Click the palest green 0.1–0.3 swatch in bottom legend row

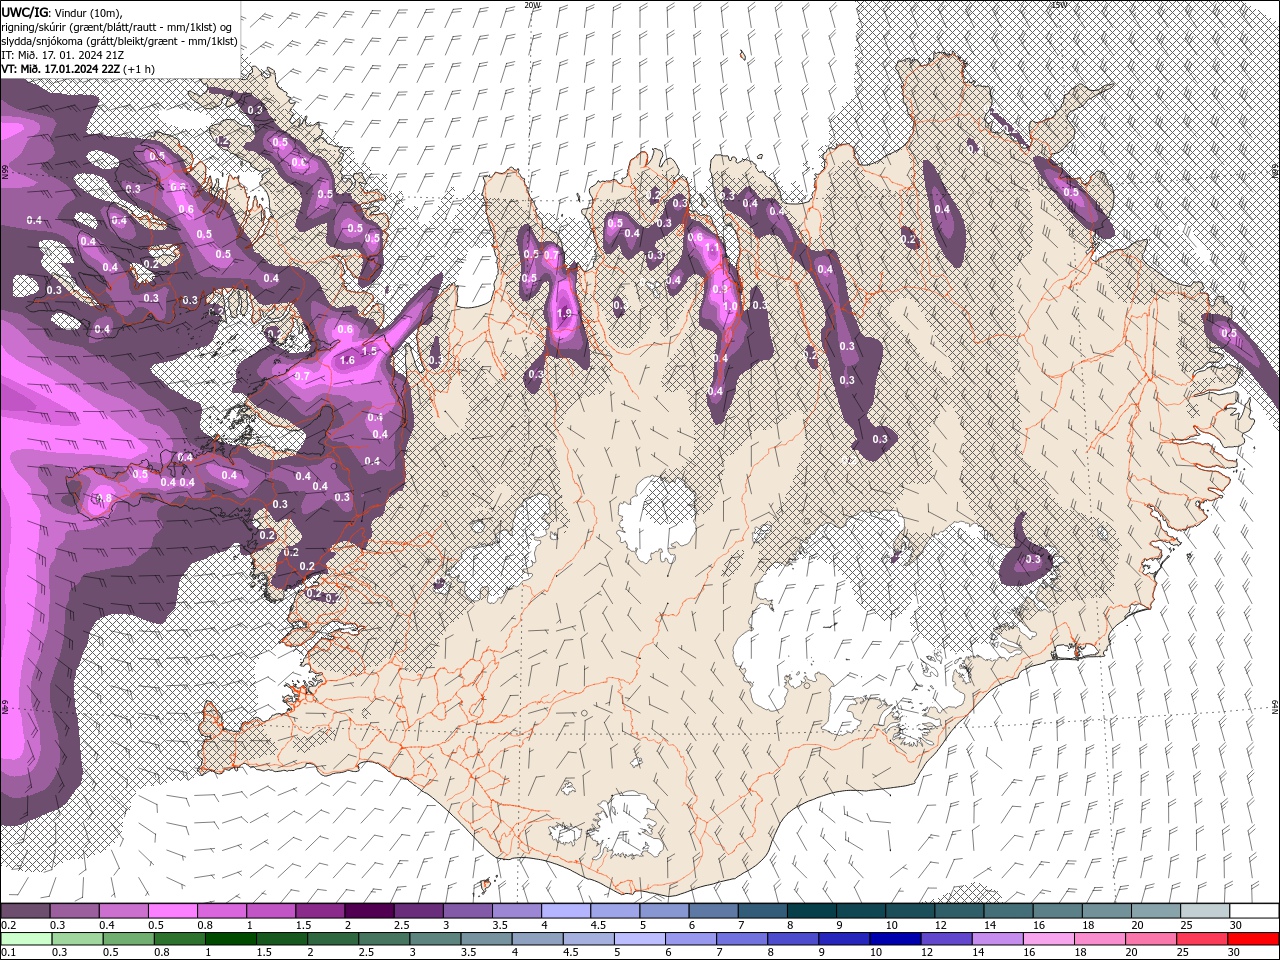pyautogui.click(x=26, y=938)
